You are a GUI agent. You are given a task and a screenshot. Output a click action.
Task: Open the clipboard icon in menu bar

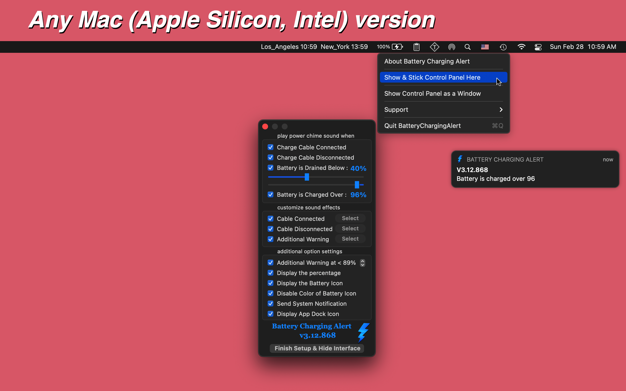(416, 47)
